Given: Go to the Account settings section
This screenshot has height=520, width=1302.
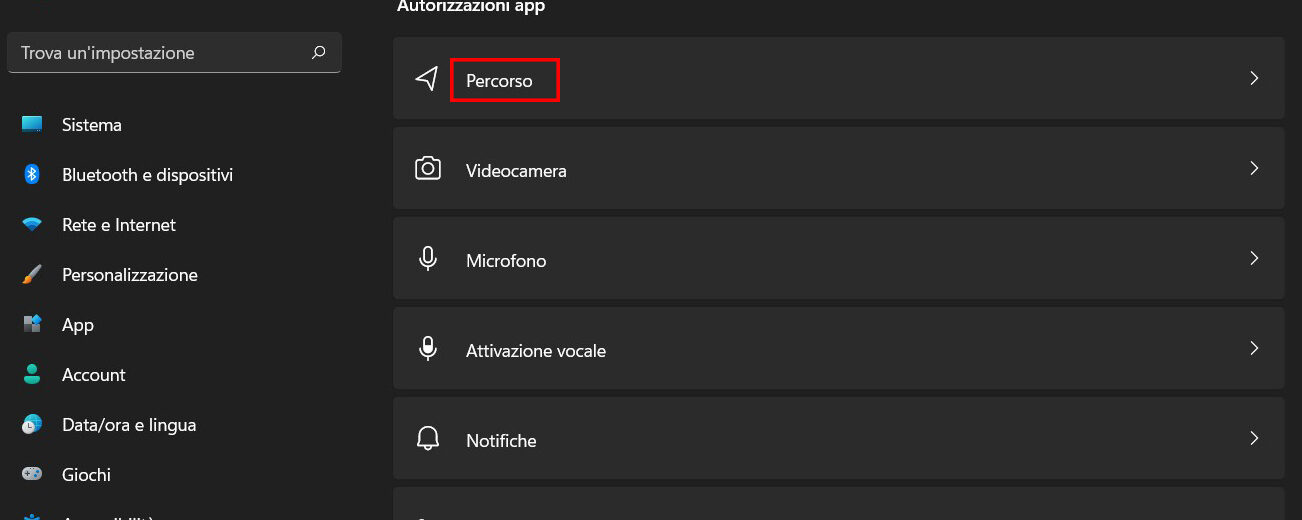Looking at the screenshot, I should pyautogui.click(x=93, y=375).
